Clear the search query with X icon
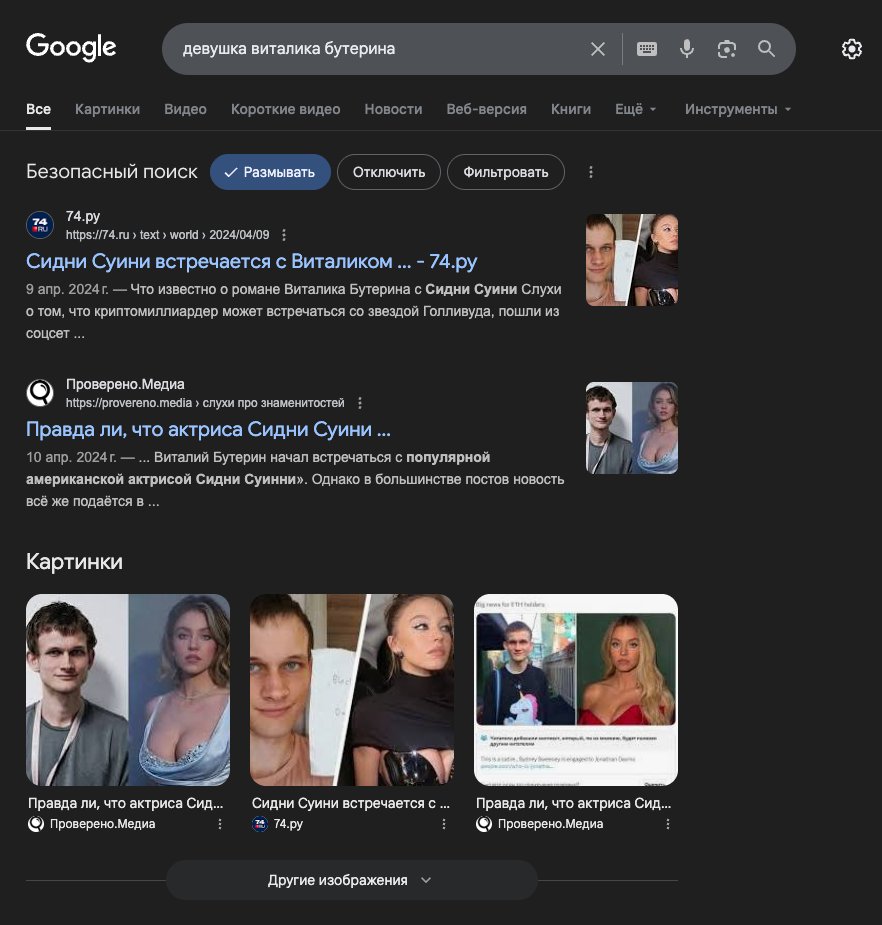Image resolution: width=882 pixels, height=925 pixels. [598, 49]
